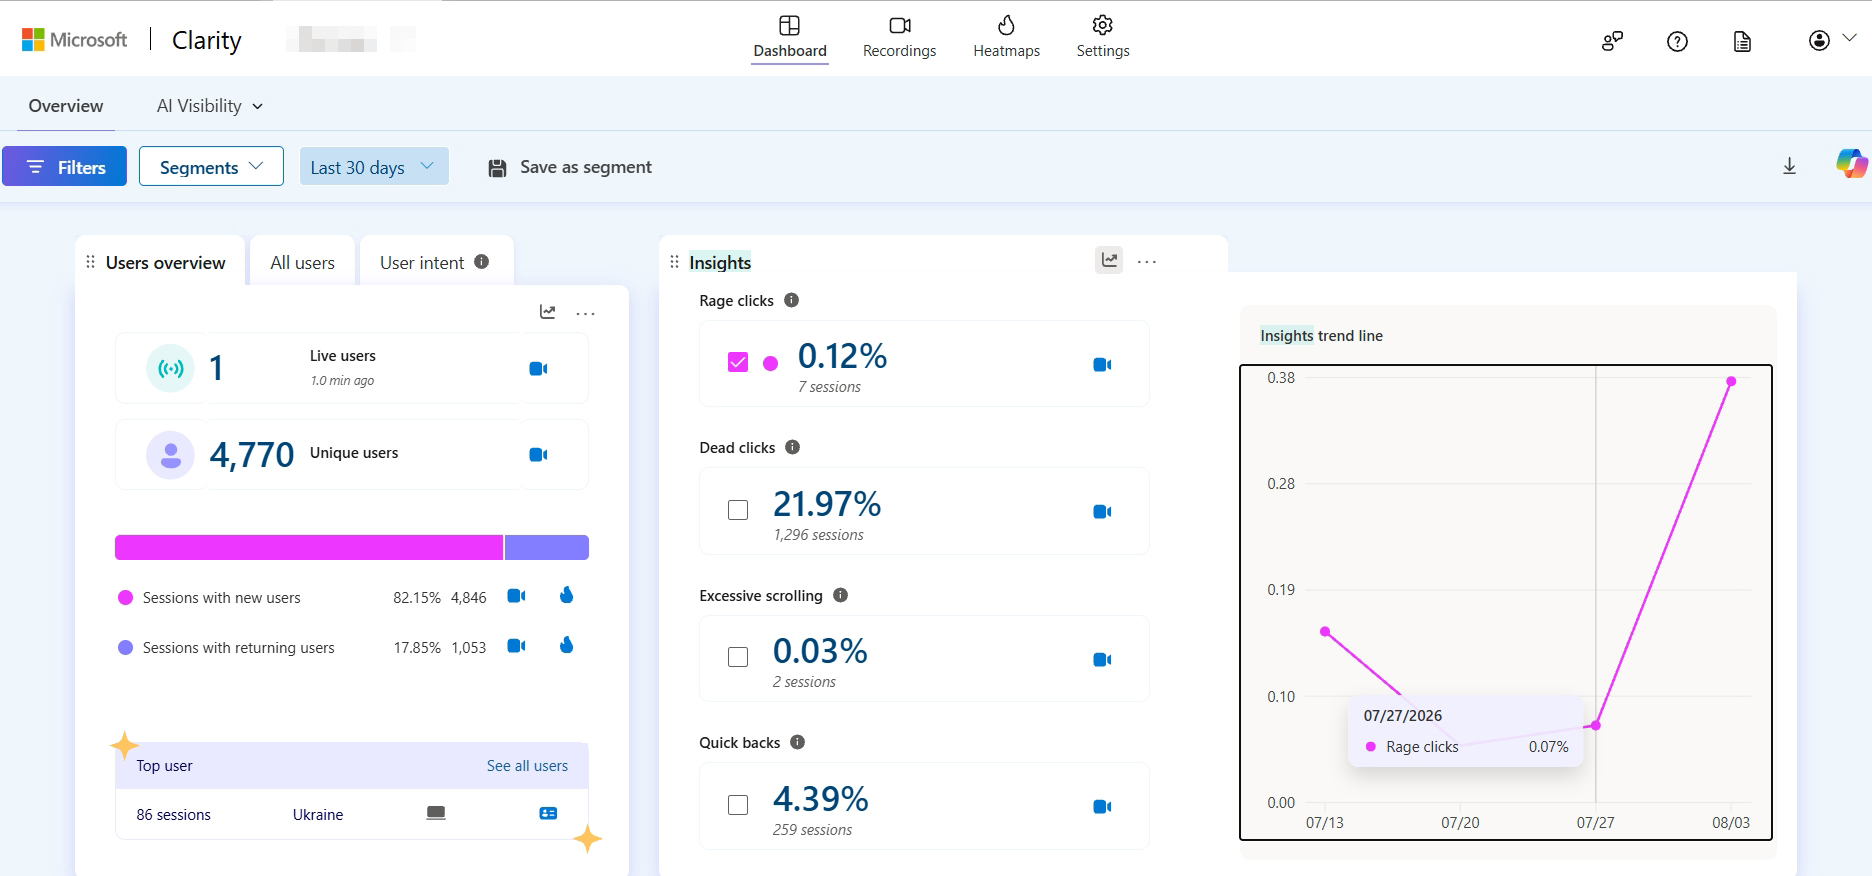1872x876 pixels.
Task: Show info about User intent
Action: pyautogui.click(x=482, y=262)
